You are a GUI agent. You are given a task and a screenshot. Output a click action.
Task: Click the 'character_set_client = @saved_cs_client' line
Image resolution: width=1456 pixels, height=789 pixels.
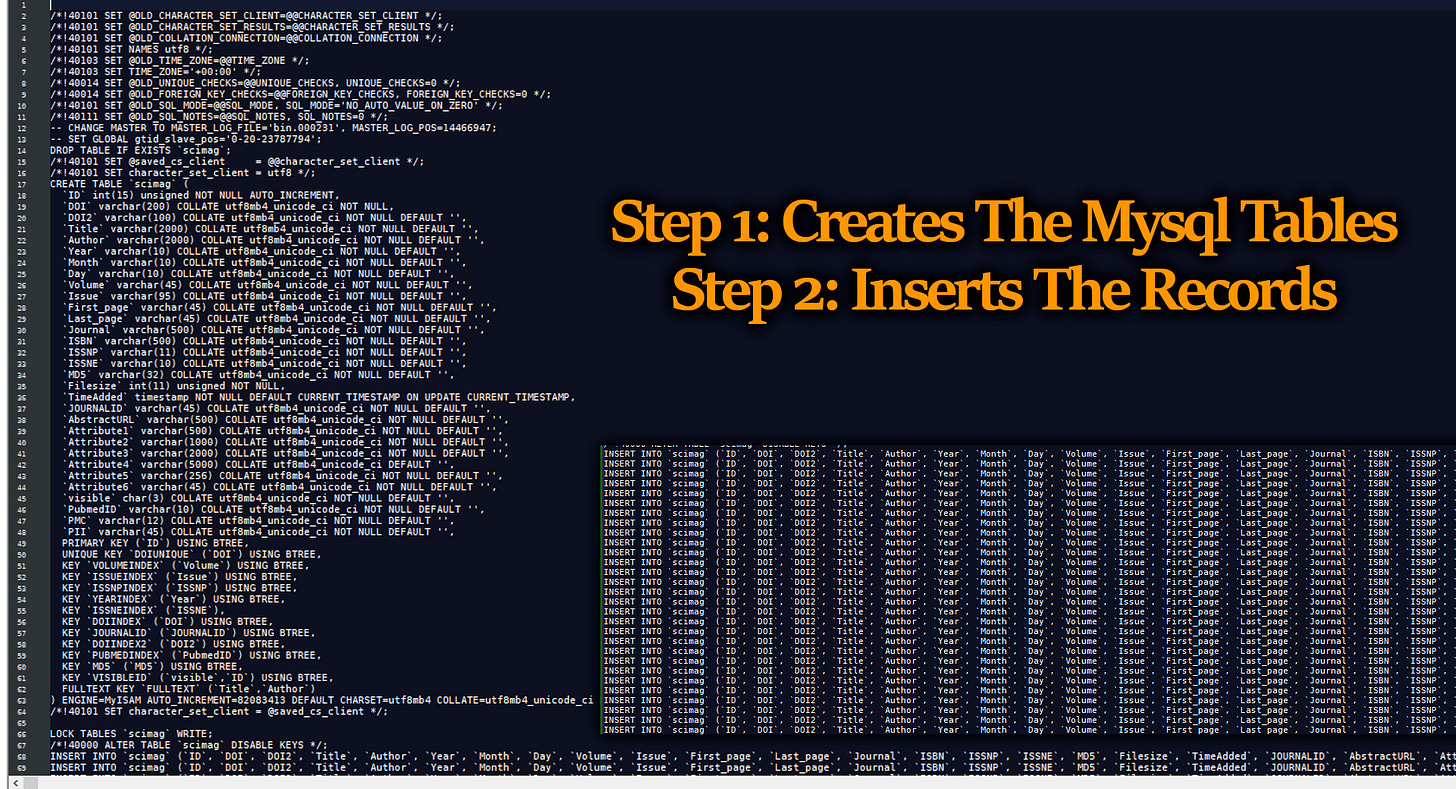pyautogui.click(x=218, y=711)
